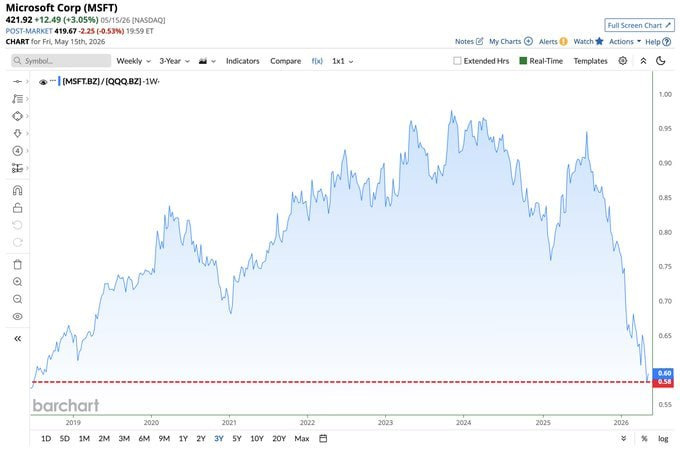Collapse the left toolbar with double chevron

point(17,339)
